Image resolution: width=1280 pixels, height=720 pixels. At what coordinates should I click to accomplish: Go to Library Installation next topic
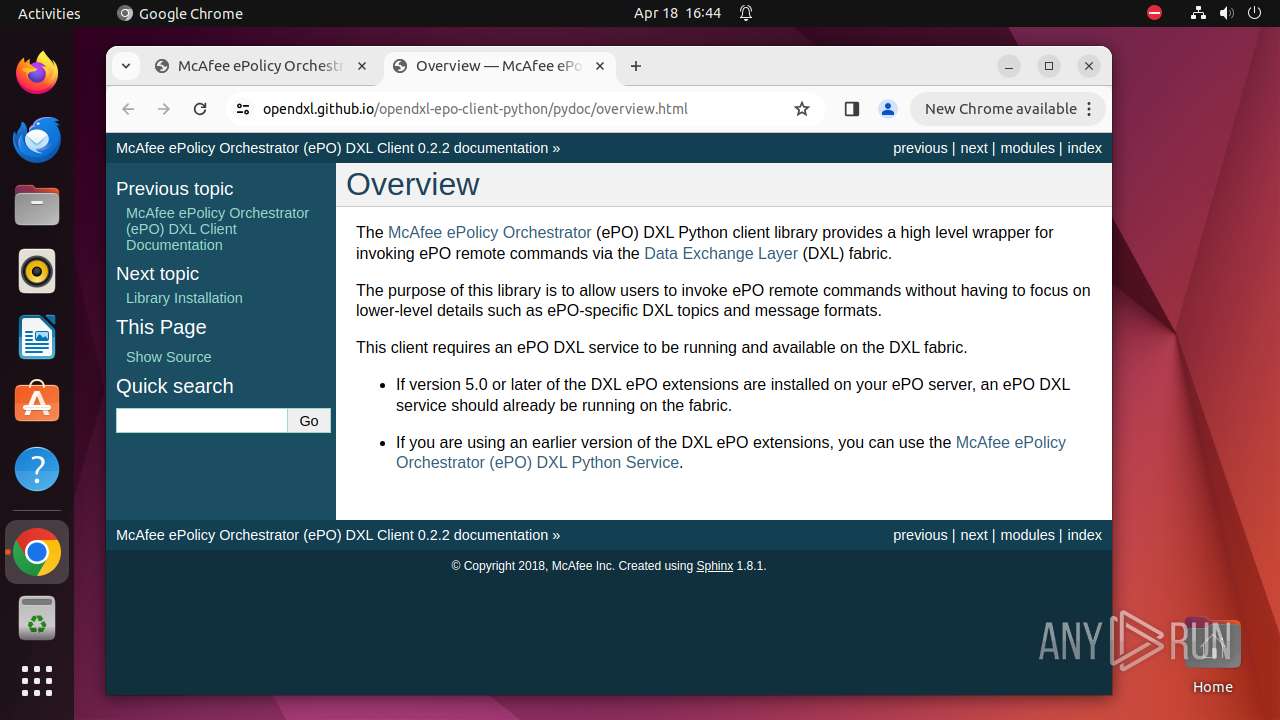click(x=184, y=298)
